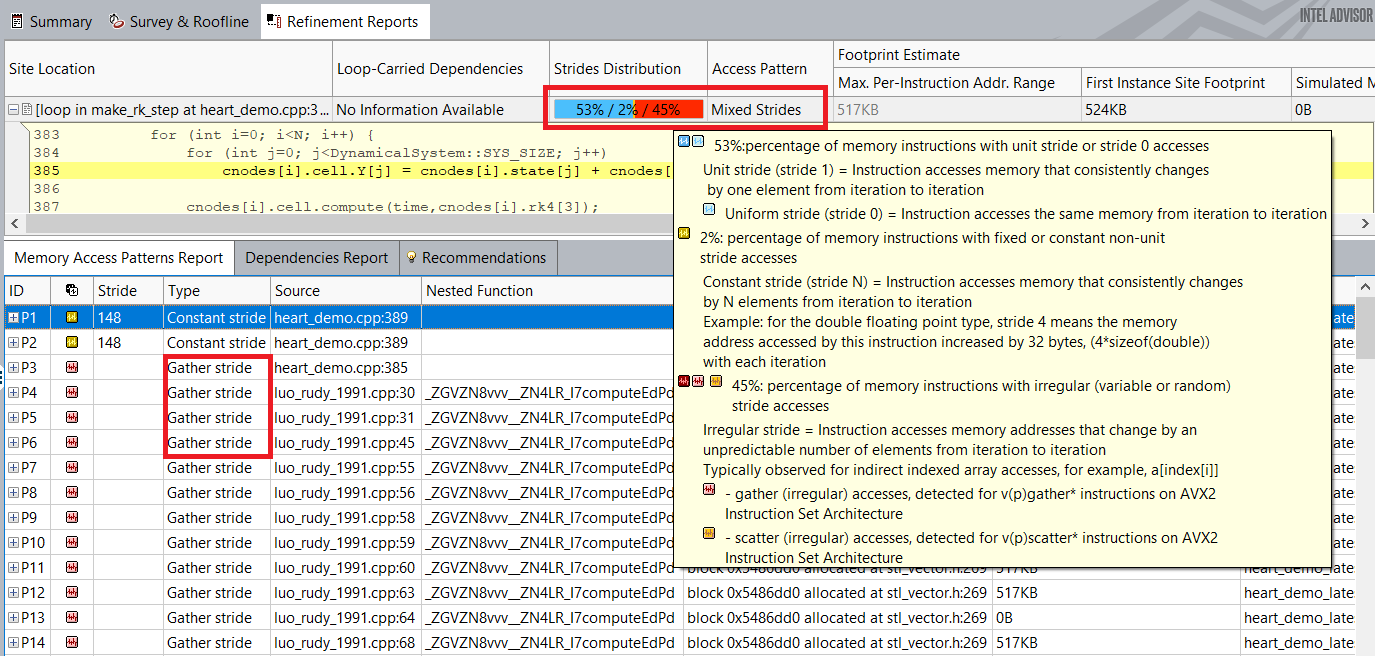The height and width of the screenshot is (656, 1375).
Task: Click the stride-type icon column header
Action: (71, 291)
